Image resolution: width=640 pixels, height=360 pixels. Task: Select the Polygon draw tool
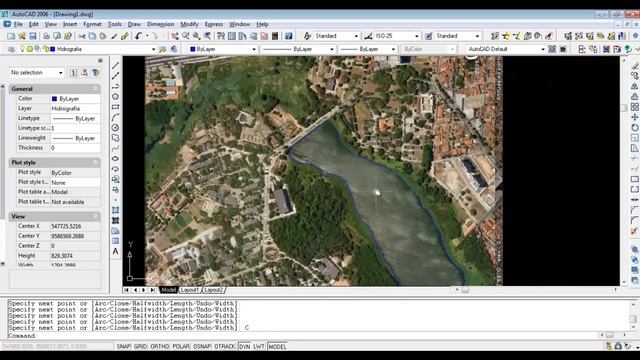point(116,96)
